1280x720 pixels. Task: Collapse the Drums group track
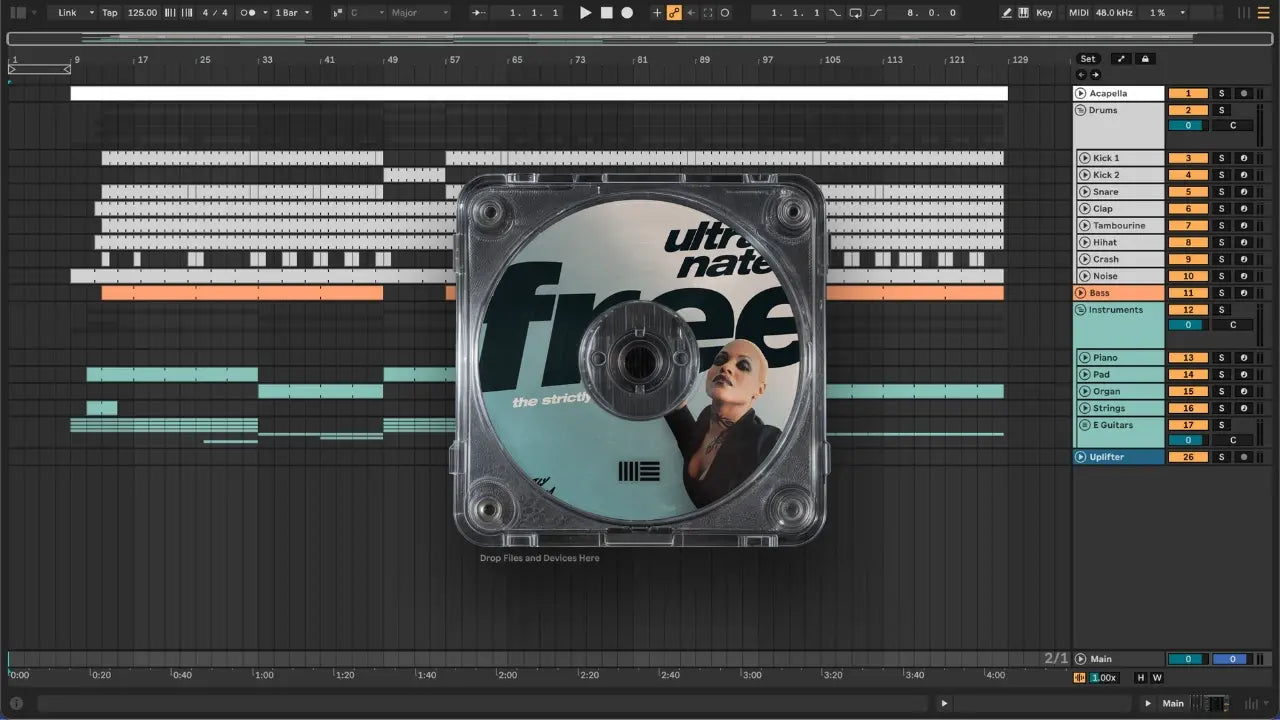[1081, 110]
